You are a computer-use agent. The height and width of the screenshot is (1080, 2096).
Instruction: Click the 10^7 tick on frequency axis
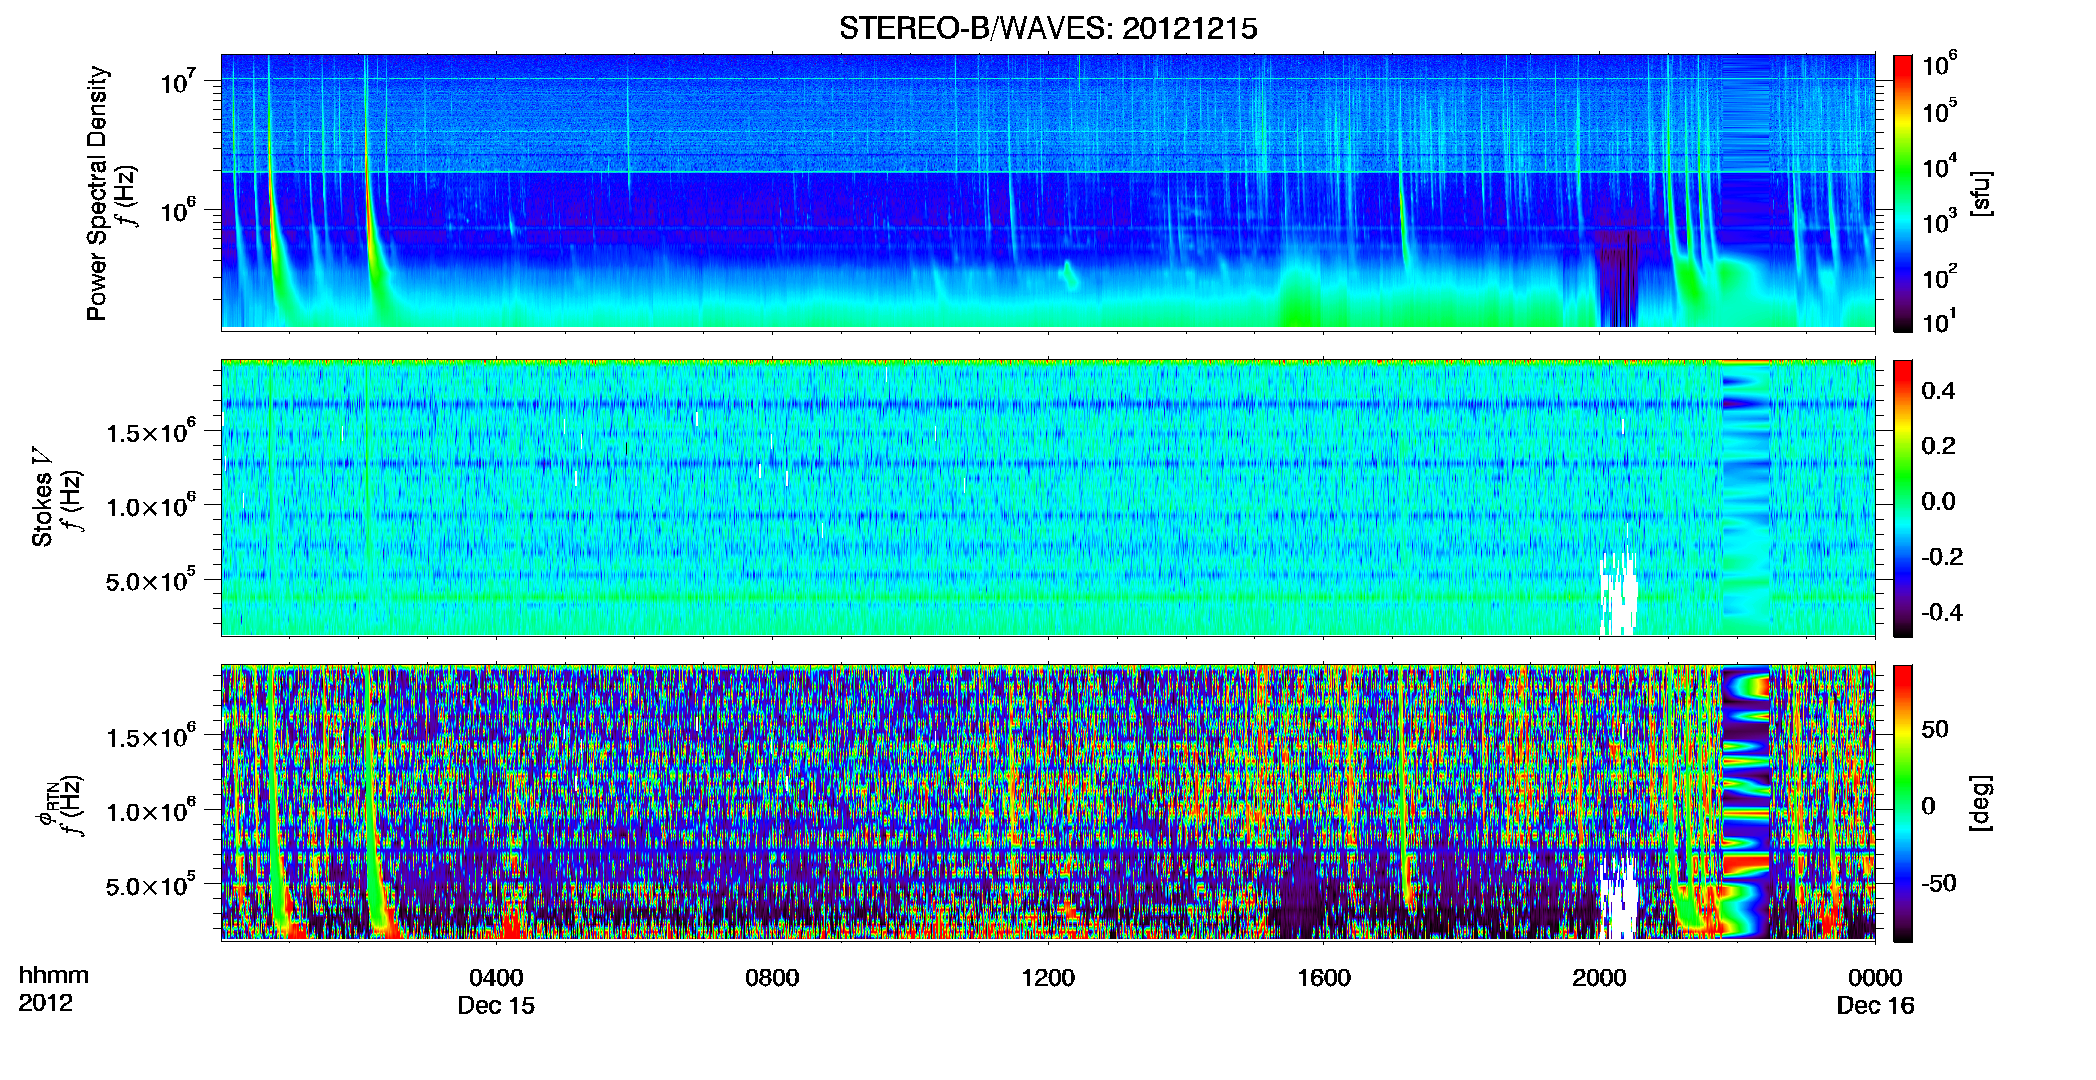[x=180, y=81]
